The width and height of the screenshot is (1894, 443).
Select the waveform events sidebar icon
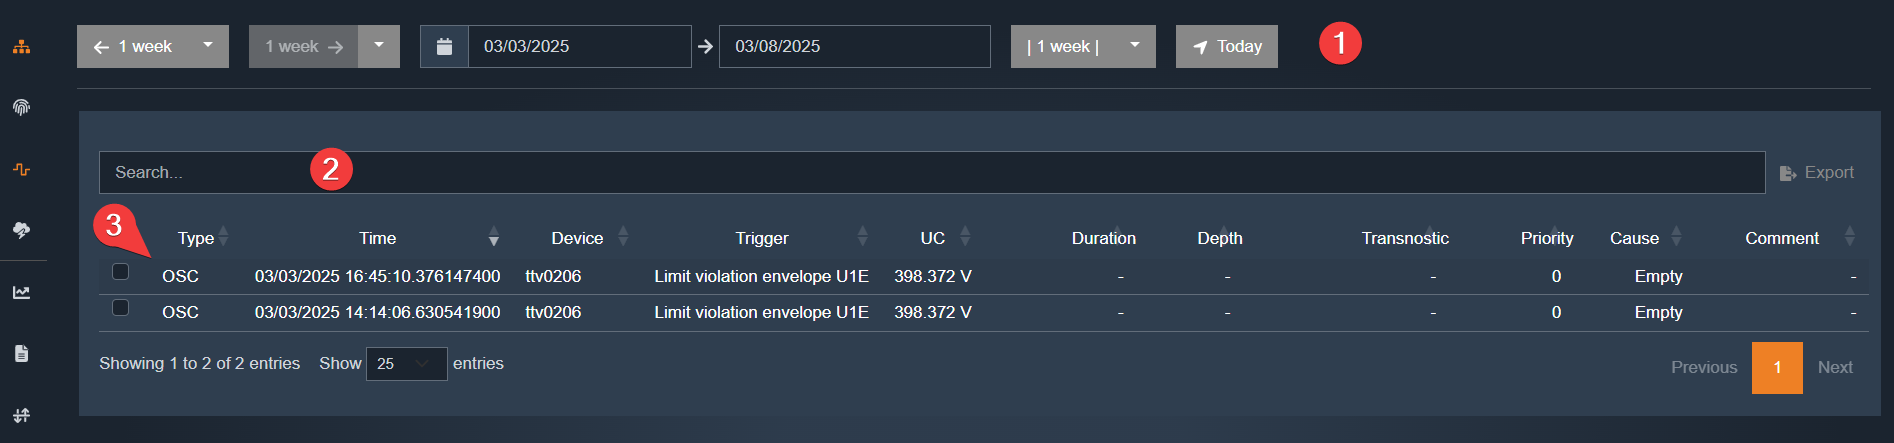click(21, 170)
